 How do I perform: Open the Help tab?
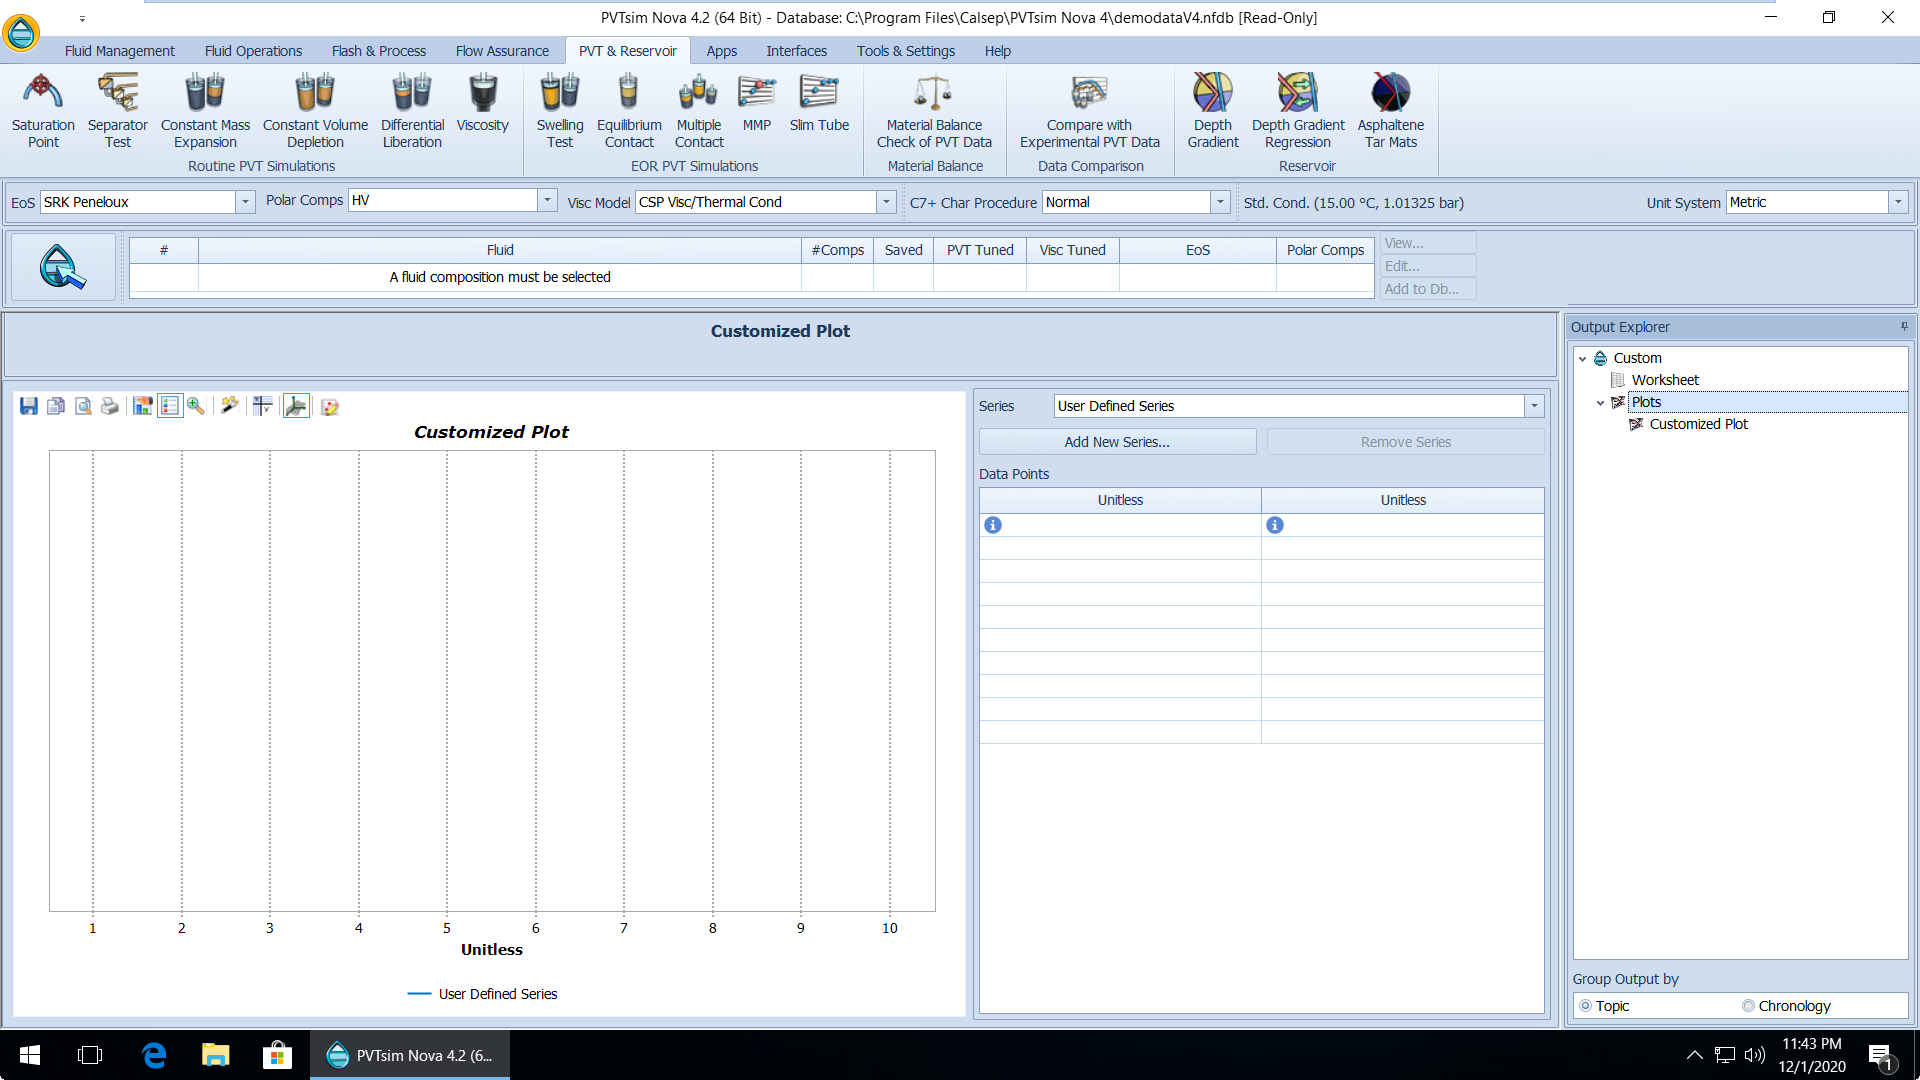pyautogui.click(x=997, y=51)
